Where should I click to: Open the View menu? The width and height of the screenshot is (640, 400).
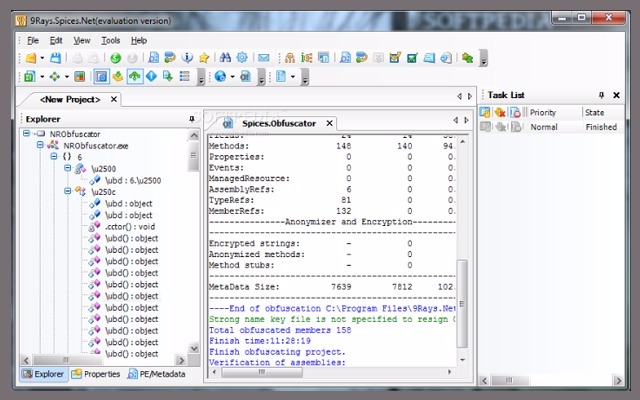[x=82, y=40]
